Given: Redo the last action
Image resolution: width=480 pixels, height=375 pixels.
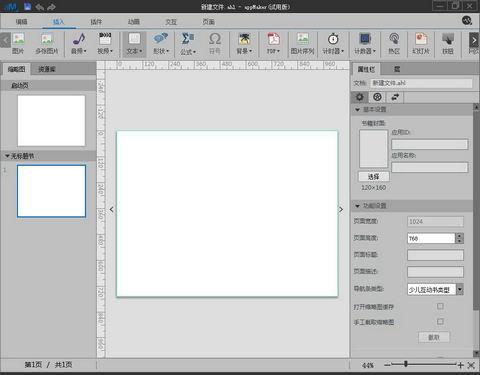Looking at the screenshot, I should click(x=51, y=7).
